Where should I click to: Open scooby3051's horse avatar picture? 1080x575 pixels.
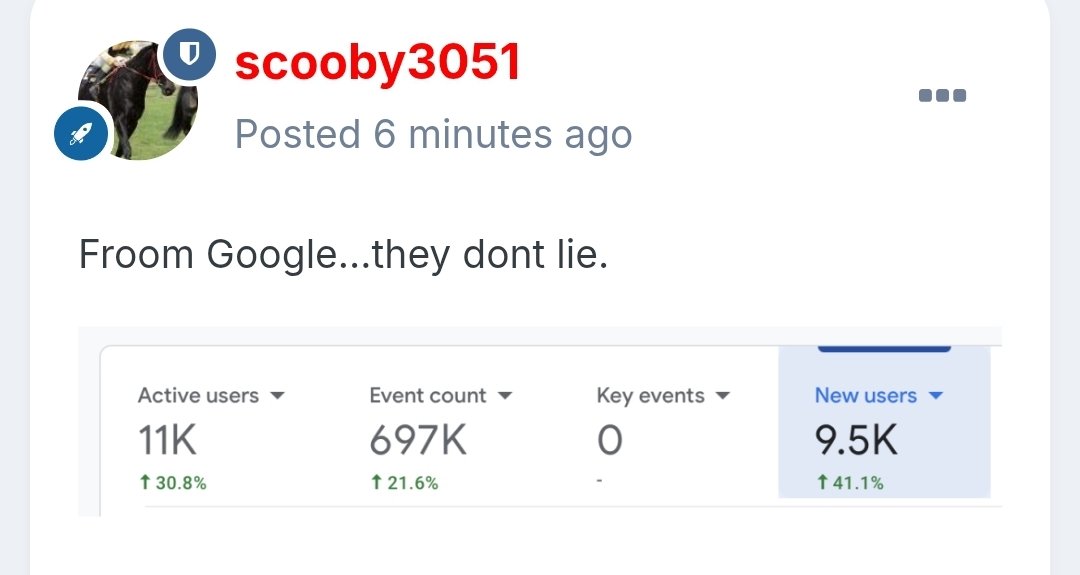[x=137, y=101]
